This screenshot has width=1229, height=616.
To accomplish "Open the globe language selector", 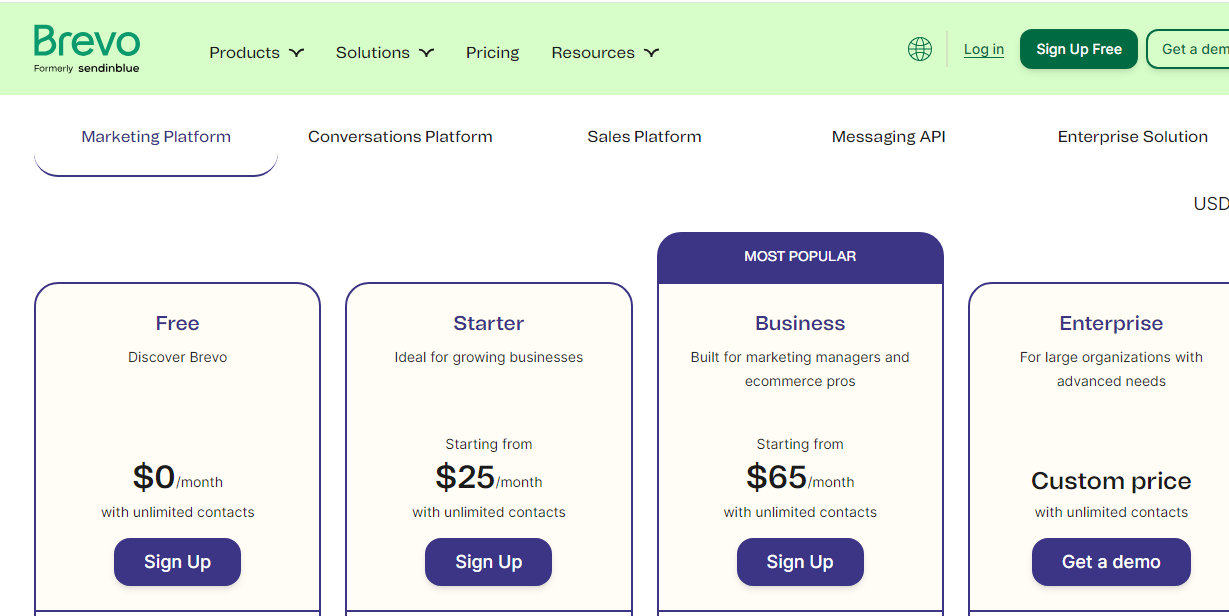I will 920,49.
